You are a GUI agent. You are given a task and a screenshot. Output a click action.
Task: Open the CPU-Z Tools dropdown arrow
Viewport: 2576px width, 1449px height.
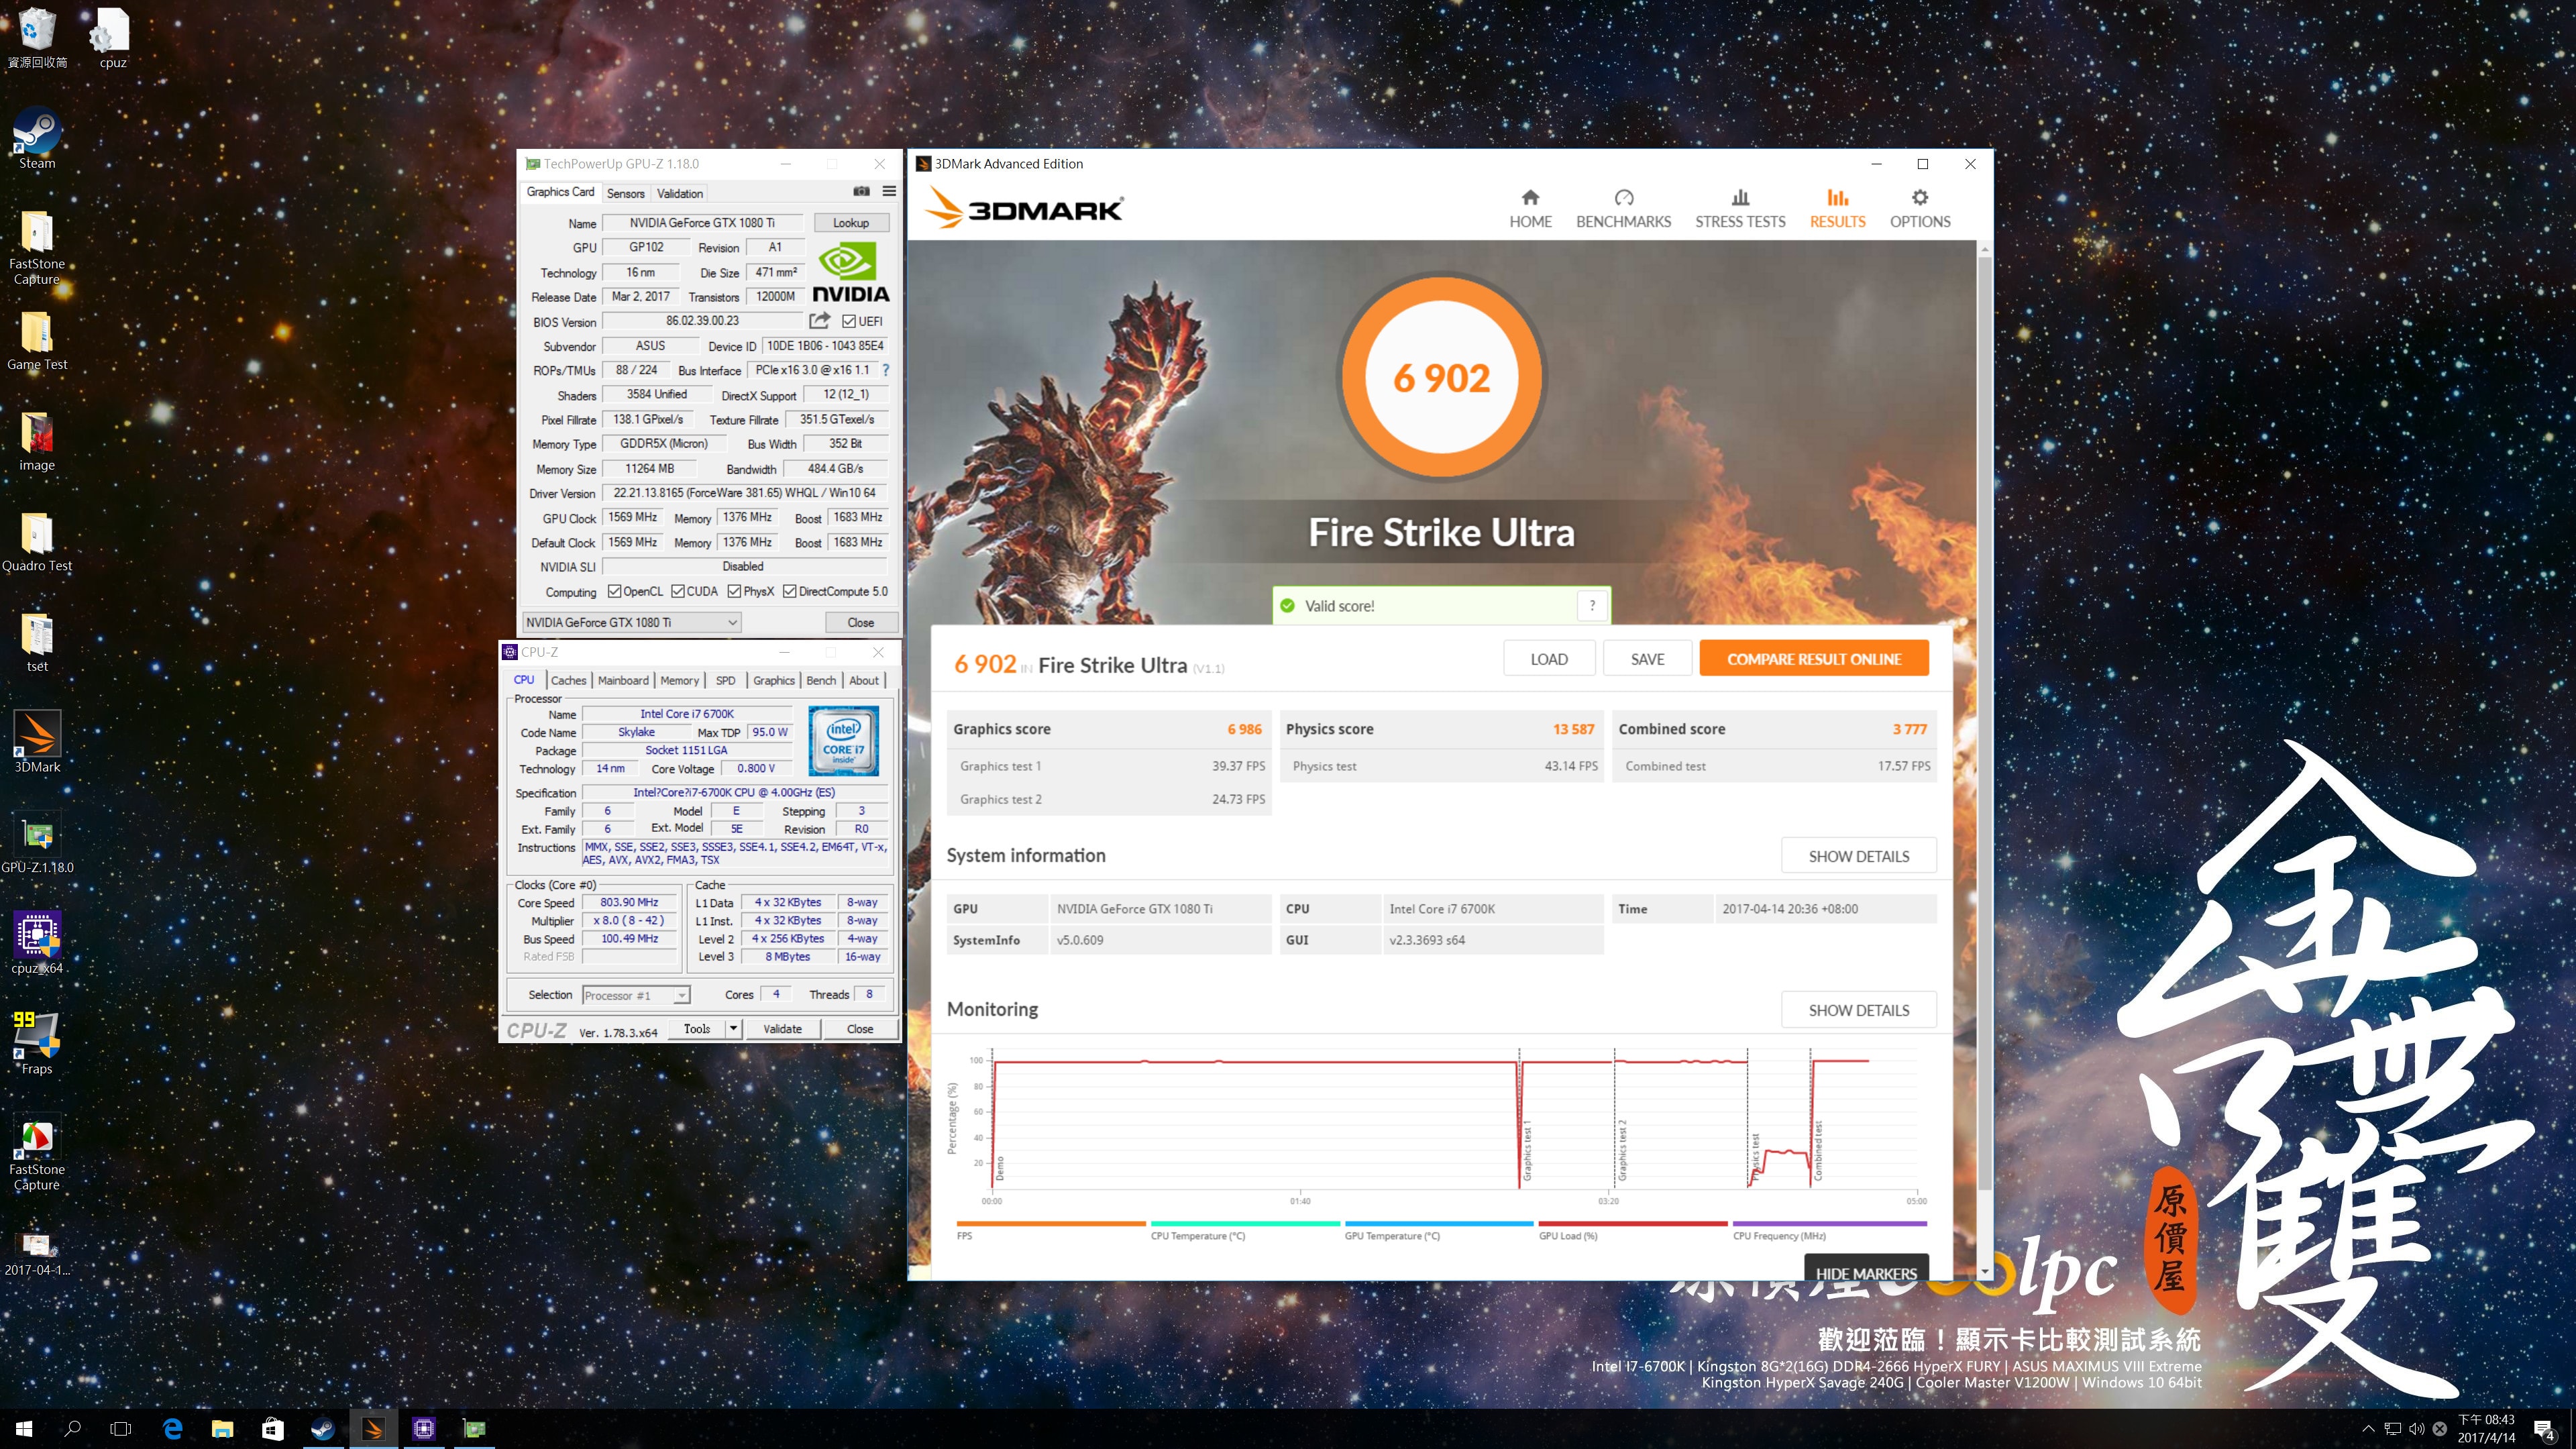733,1028
